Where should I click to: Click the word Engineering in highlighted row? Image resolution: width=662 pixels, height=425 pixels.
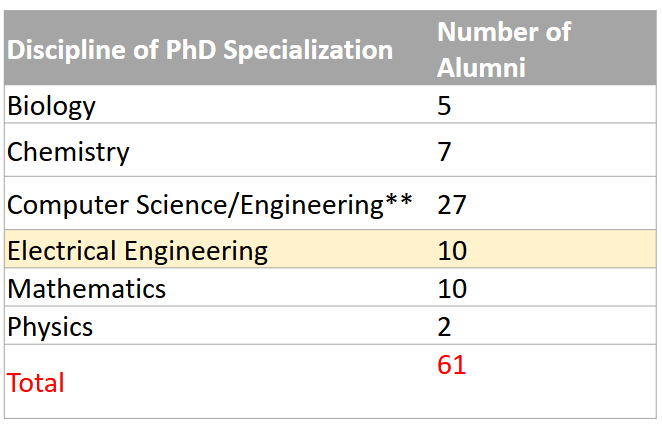click(x=196, y=252)
